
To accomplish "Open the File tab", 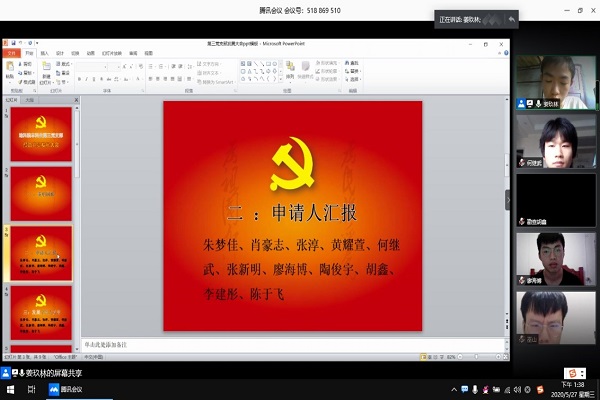I will (12, 52).
